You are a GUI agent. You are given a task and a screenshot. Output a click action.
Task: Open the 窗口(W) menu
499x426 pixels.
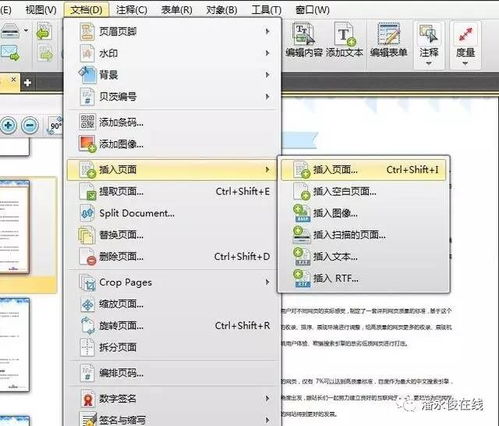(x=312, y=10)
